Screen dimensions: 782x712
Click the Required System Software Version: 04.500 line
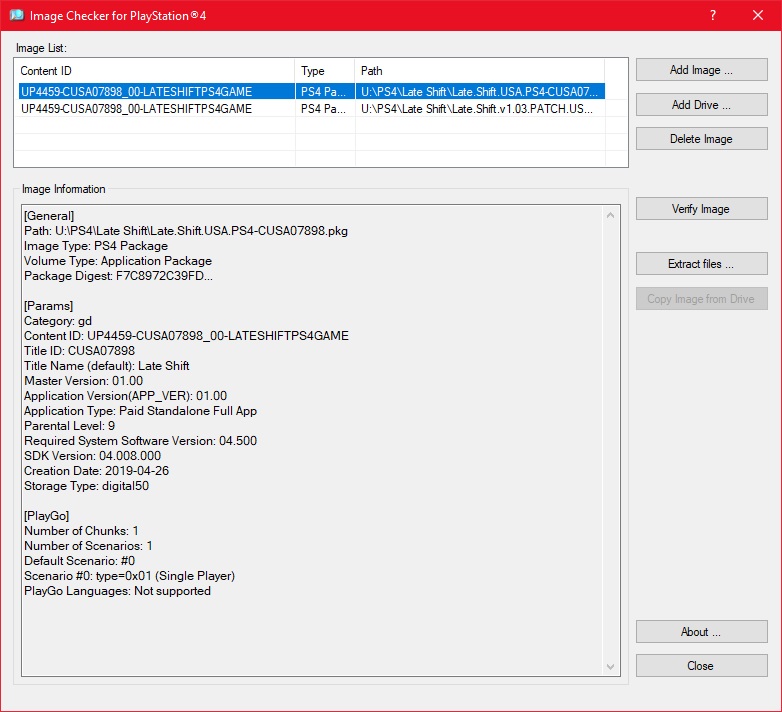point(141,441)
